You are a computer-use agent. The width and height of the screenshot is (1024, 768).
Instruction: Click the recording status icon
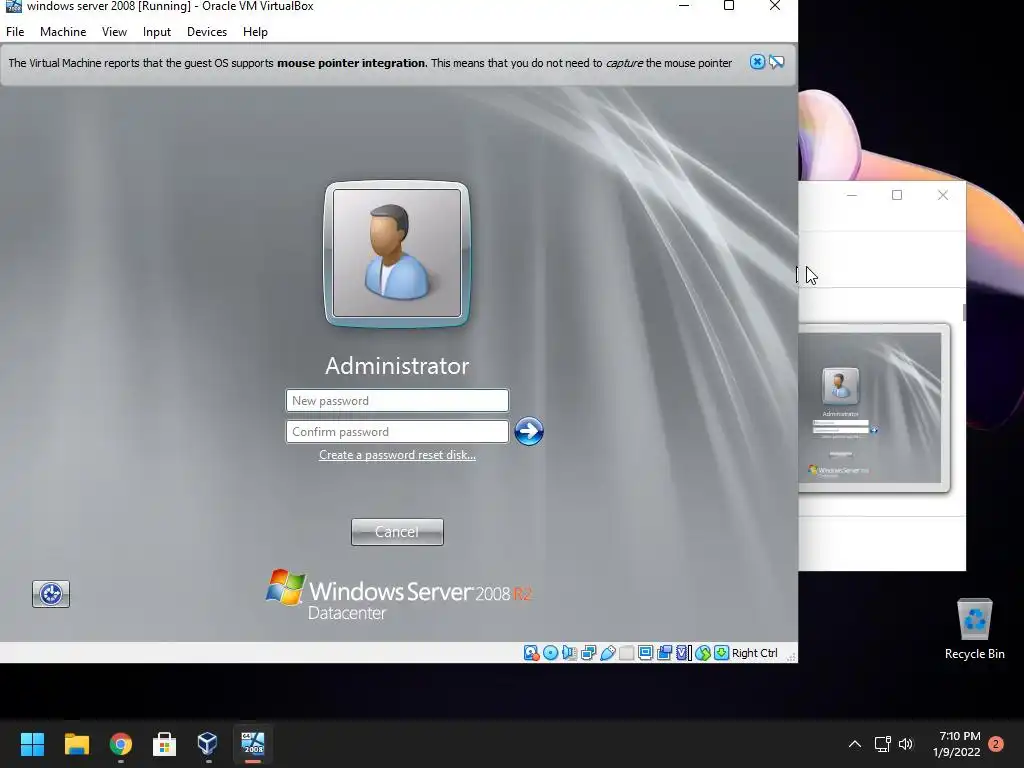664,653
